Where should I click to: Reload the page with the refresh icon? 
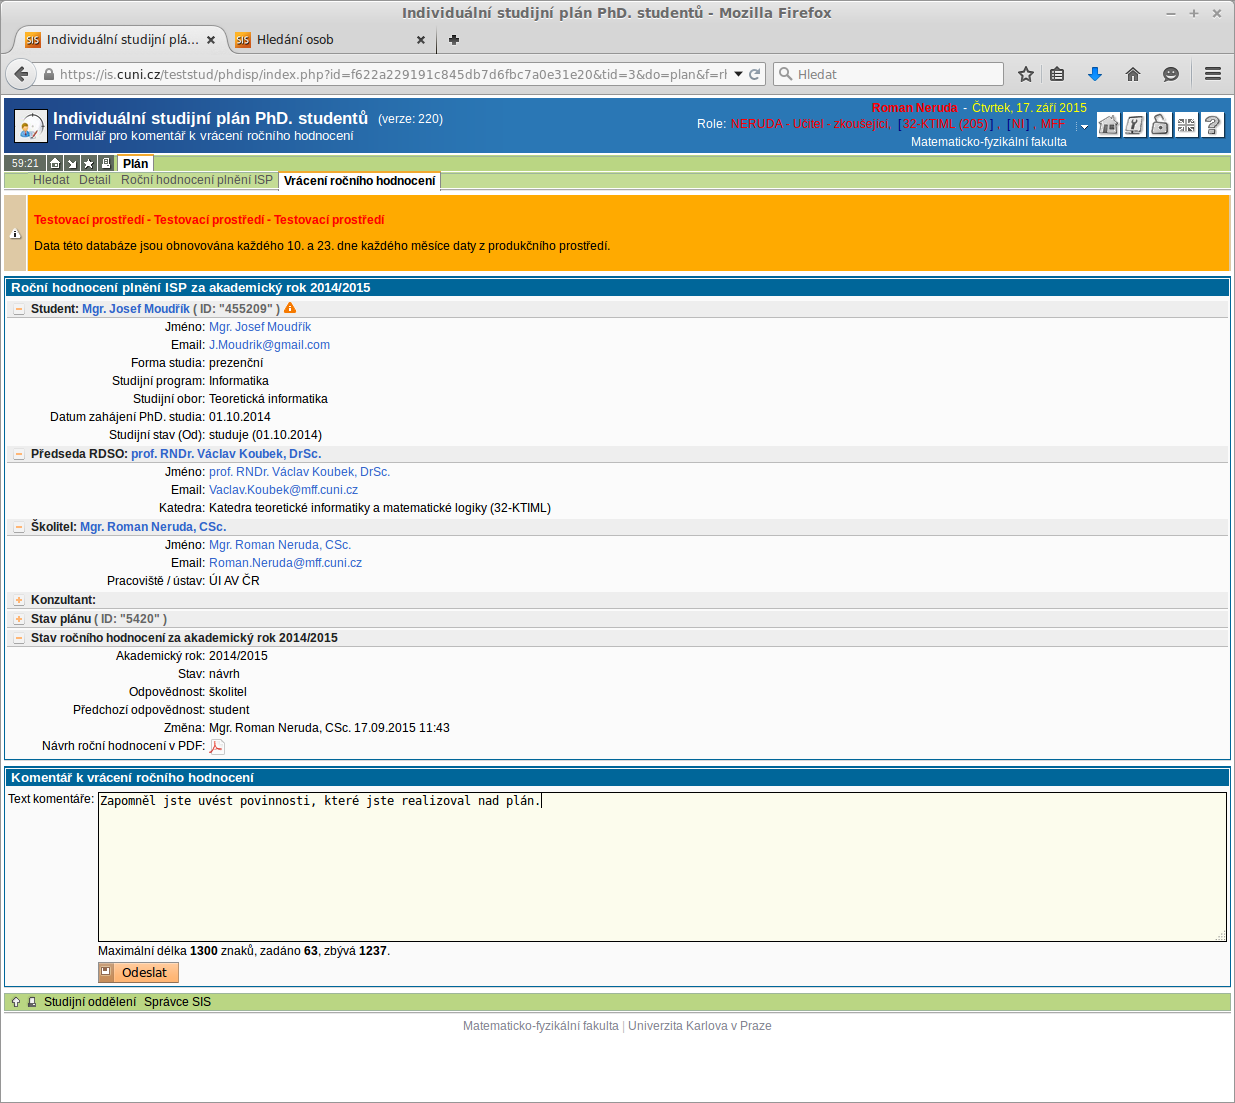[755, 74]
